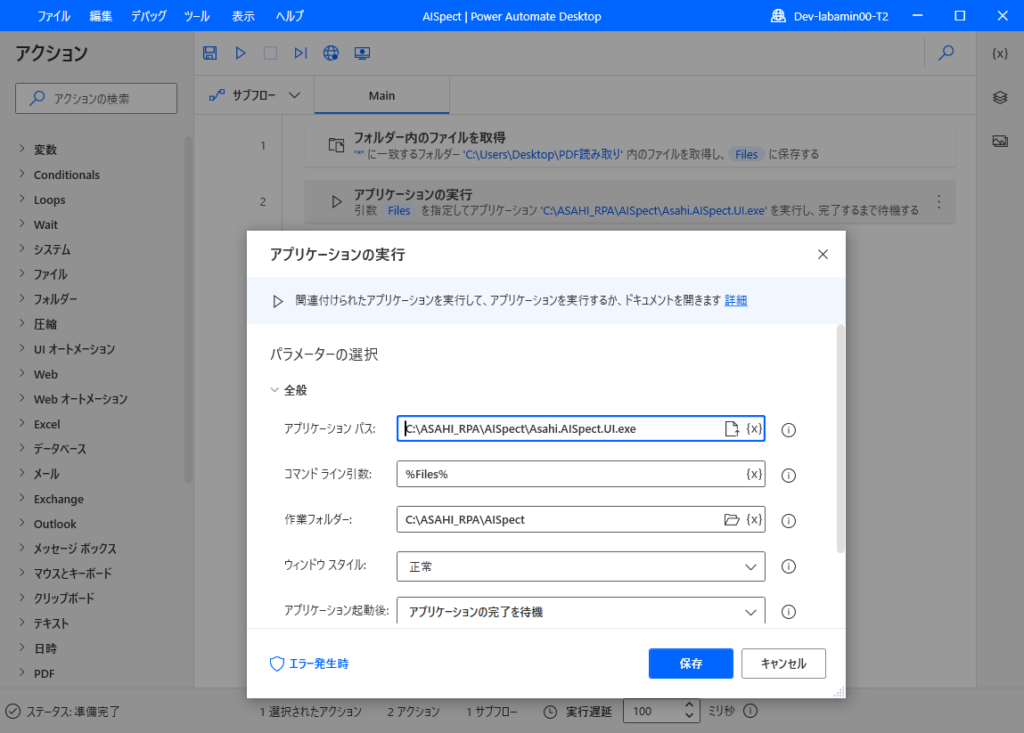This screenshot has height=733, width=1024.
Task: Run the flow with the play icon
Action: (240, 53)
